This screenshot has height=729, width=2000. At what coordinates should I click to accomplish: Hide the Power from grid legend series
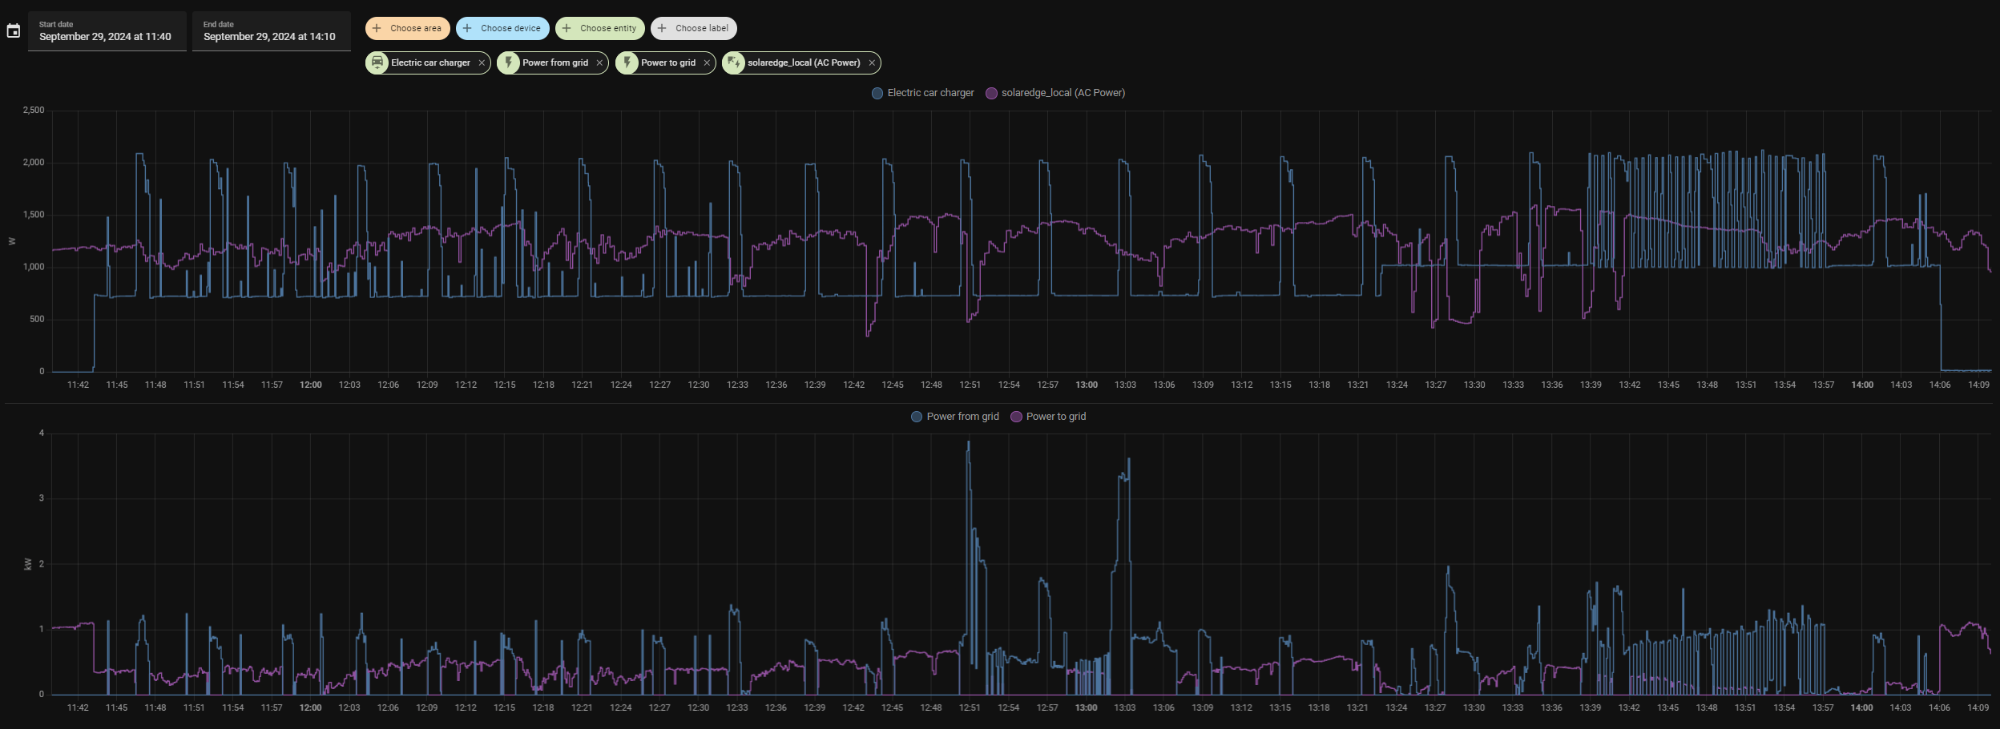pos(954,417)
